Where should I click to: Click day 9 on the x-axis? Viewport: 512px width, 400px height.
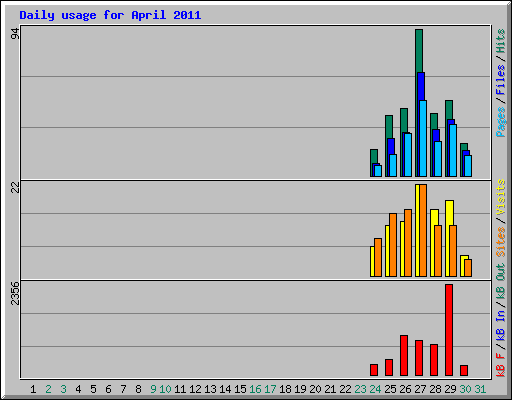click(153, 389)
